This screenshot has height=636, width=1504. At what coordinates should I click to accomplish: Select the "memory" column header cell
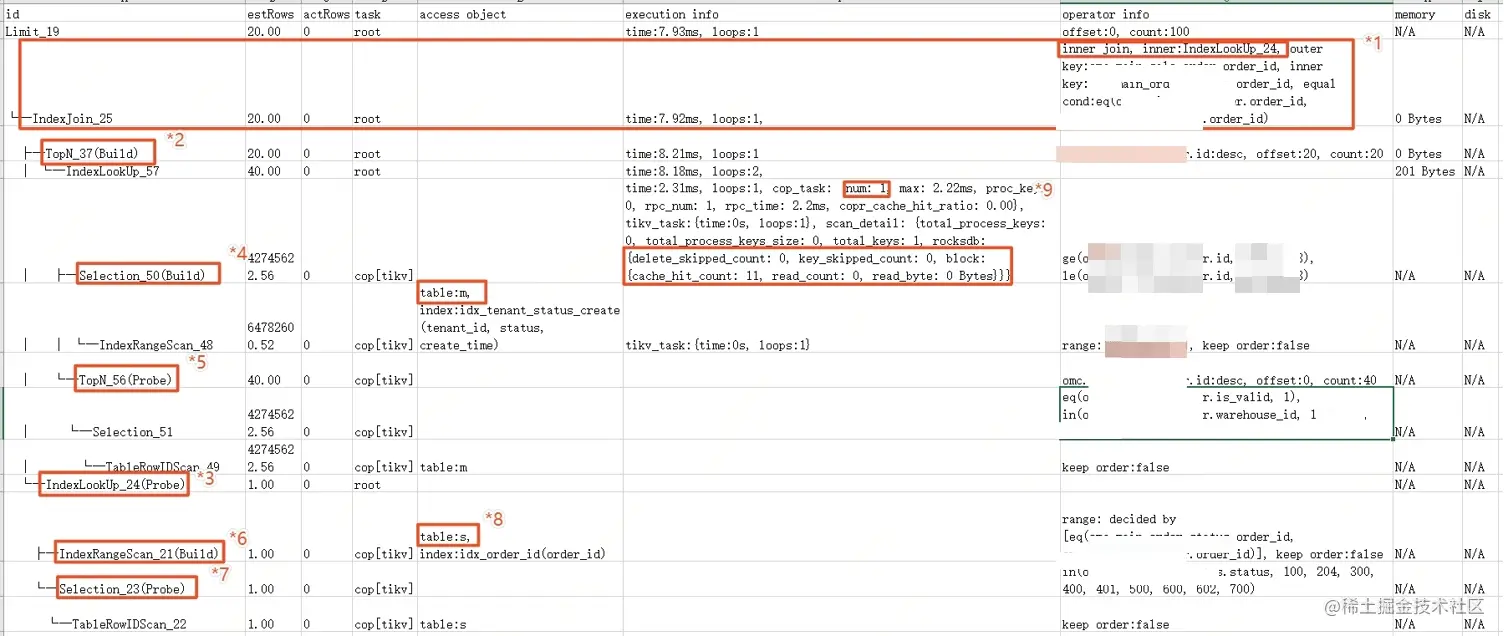coord(1426,14)
